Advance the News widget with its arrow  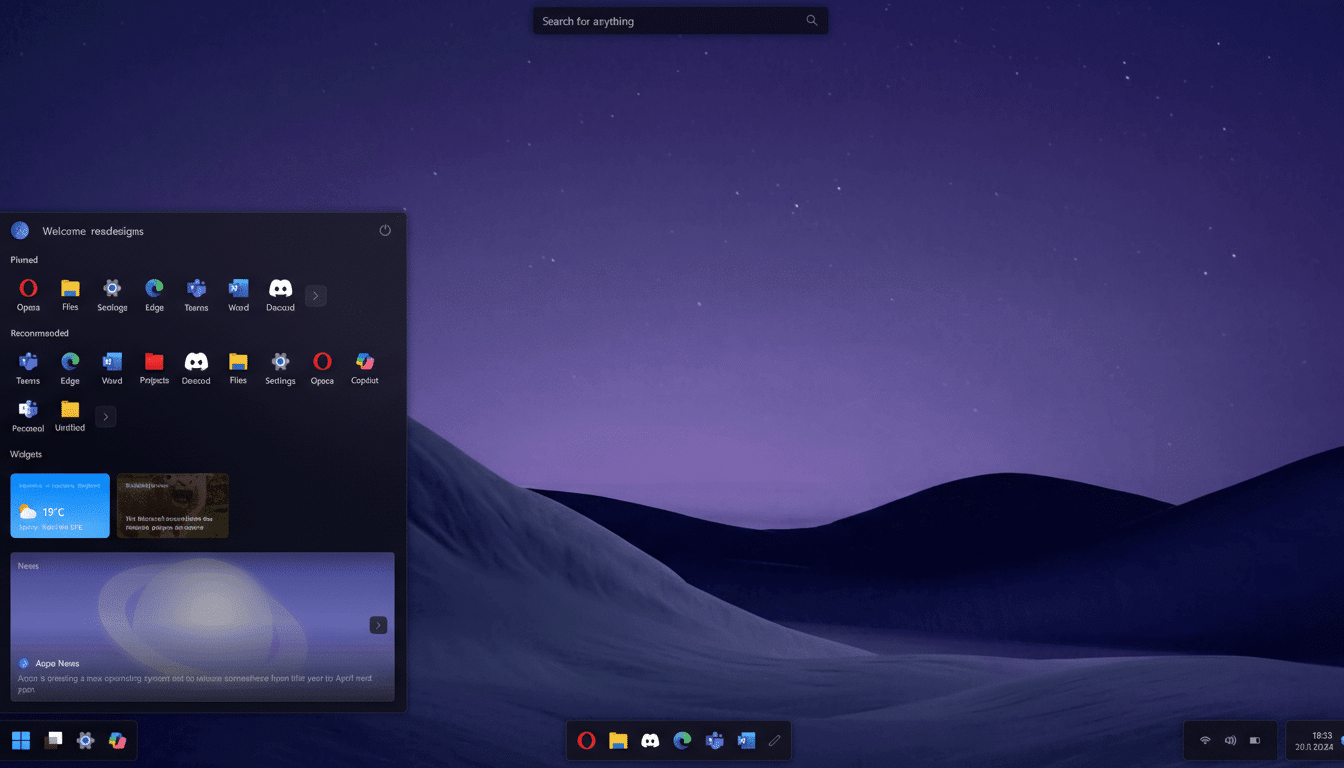(x=378, y=624)
